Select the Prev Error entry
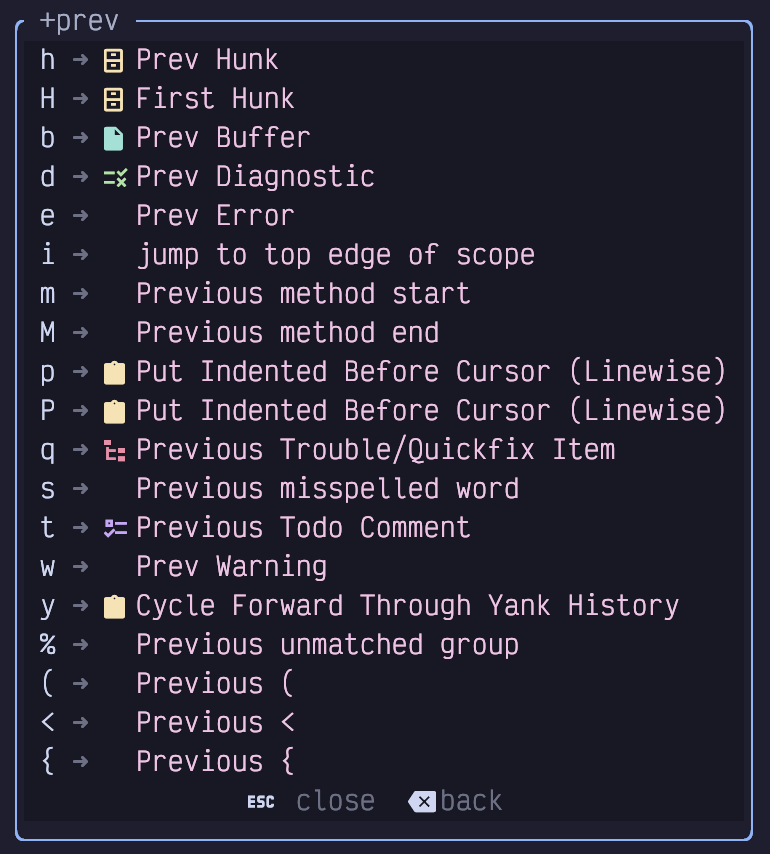The image size is (770, 854). tap(215, 216)
